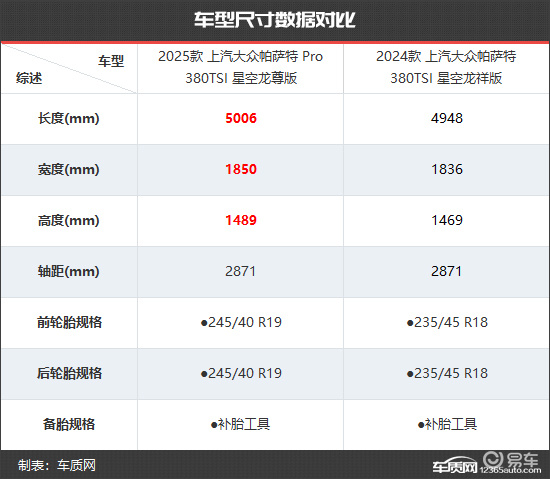Viewport: 550px width, 479px height.
Task: Click 补胎工具 in the 2025款 column
Action: (240, 424)
